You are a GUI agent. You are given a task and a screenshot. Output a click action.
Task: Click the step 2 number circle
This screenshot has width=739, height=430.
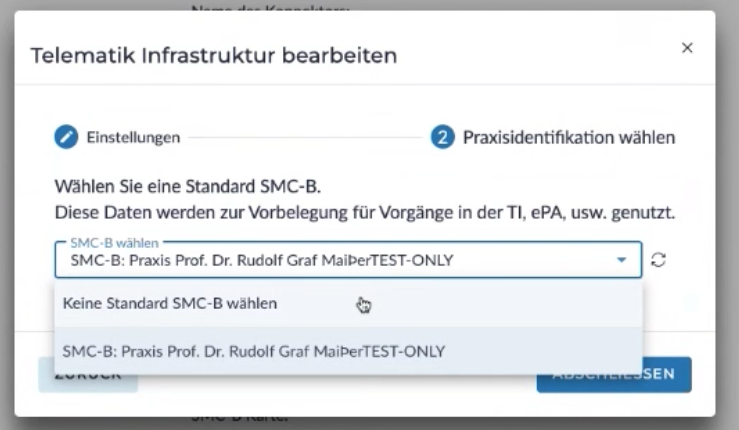(x=443, y=137)
